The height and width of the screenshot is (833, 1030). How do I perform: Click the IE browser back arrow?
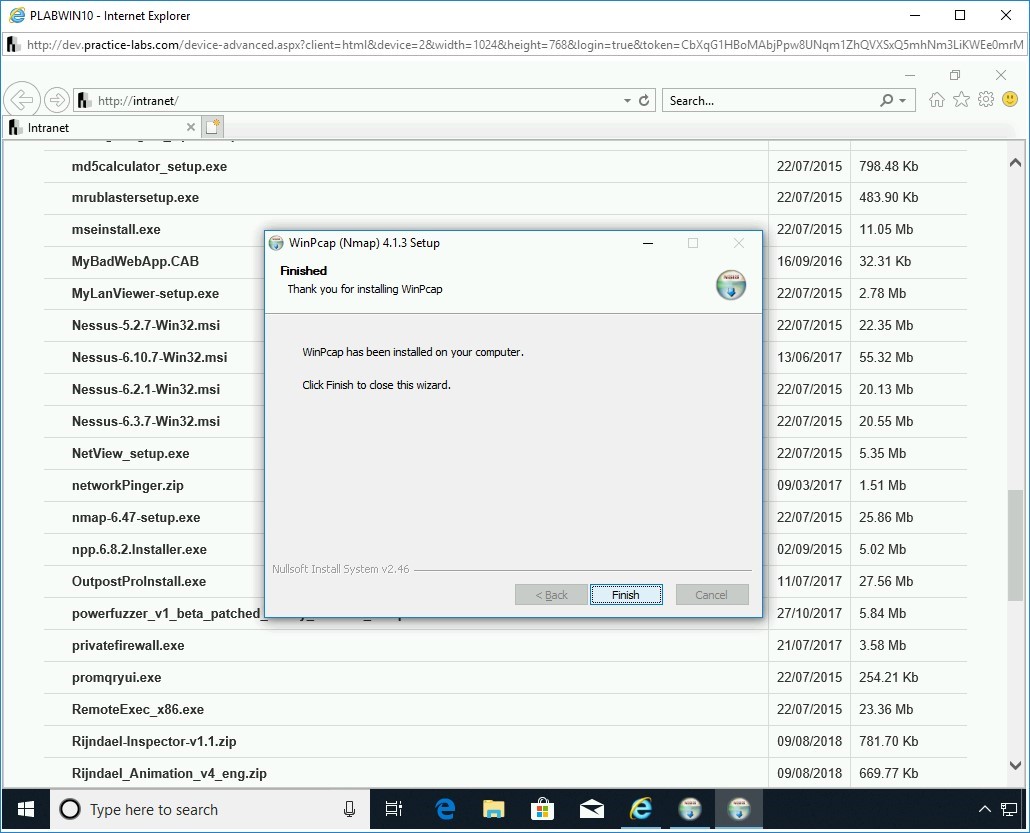tap(21, 100)
